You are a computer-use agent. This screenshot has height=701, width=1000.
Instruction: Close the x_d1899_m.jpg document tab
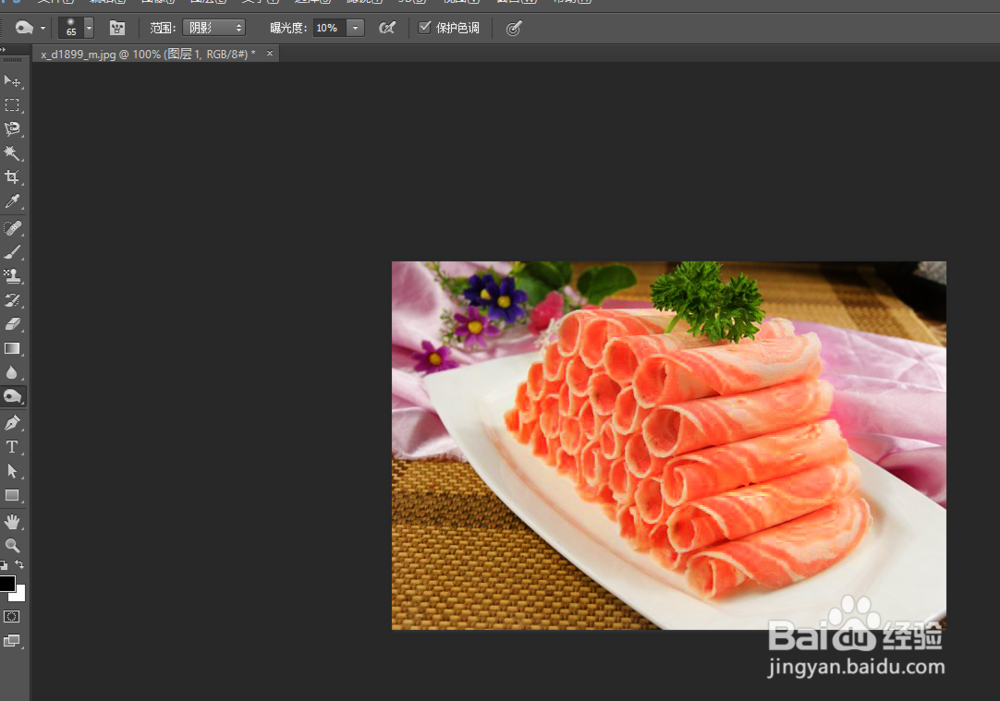(x=270, y=54)
